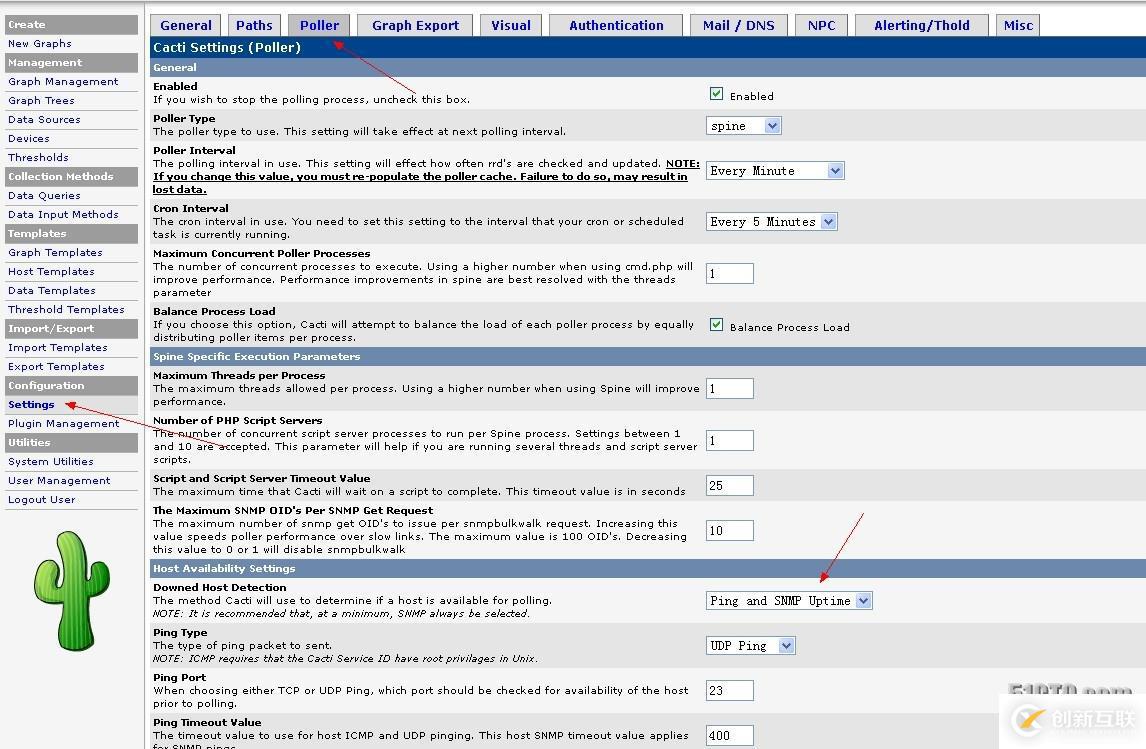
Task: Open Graph Management in the sidebar
Action: (x=62, y=81)
